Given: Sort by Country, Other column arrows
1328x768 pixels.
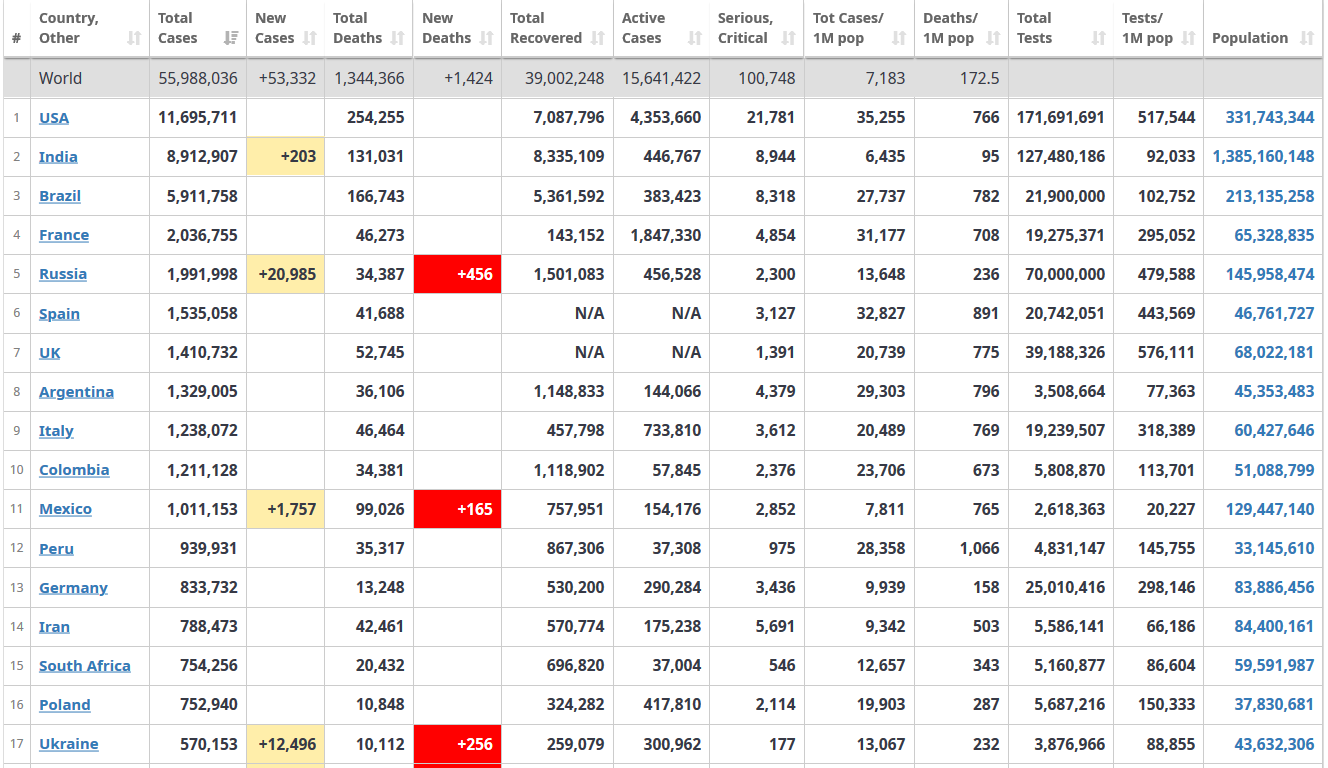Looking at the screenshot, I should [134, 38].
